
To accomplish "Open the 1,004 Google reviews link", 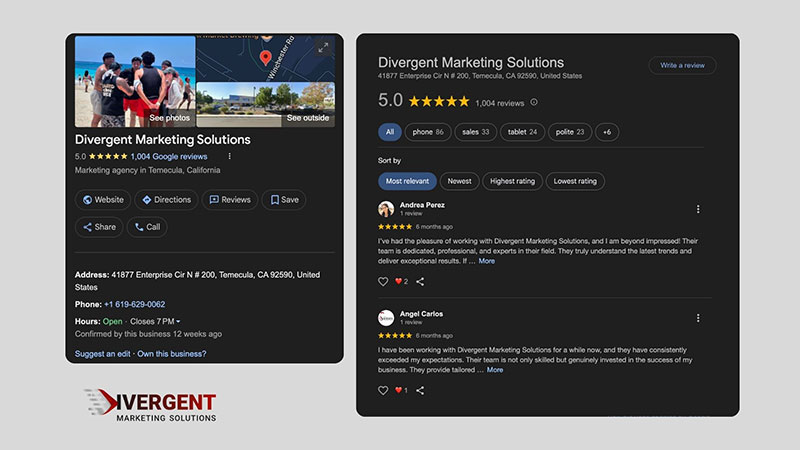I will coord(169,156).
